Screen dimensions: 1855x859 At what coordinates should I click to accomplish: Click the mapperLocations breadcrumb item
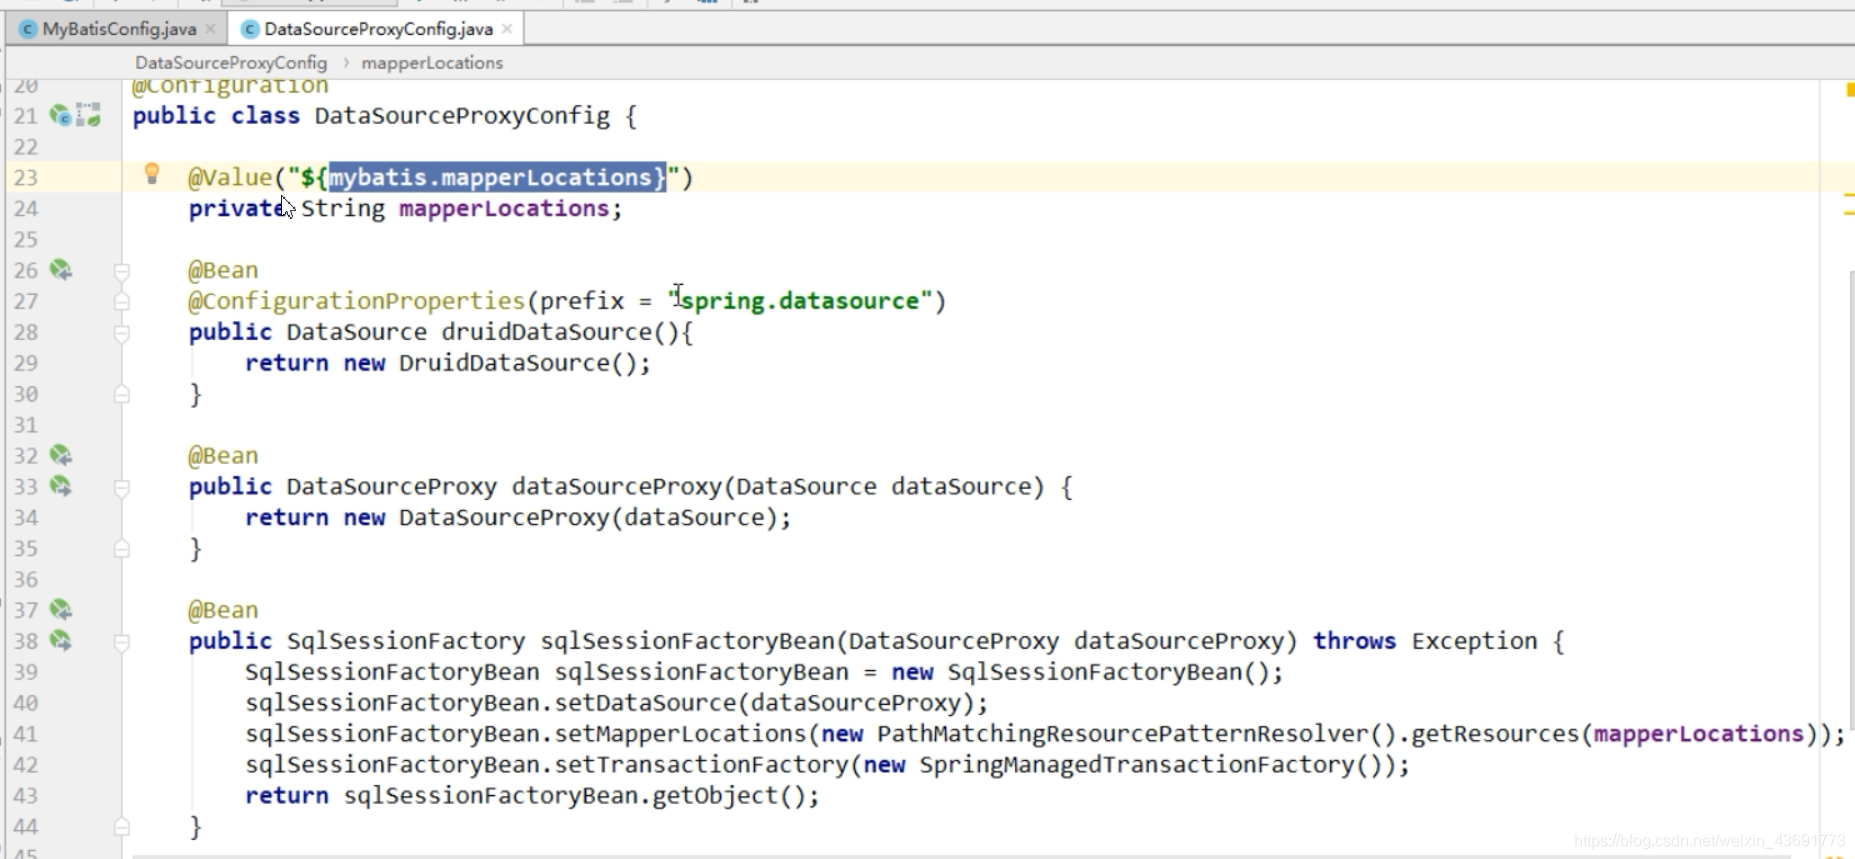pos(432,62)
